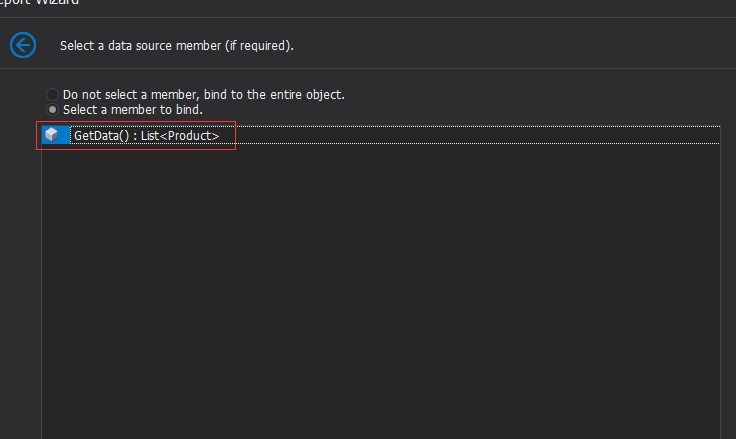Click the blue back arrow button
Viewport: 736px width, 439px height.
(22, 45)
